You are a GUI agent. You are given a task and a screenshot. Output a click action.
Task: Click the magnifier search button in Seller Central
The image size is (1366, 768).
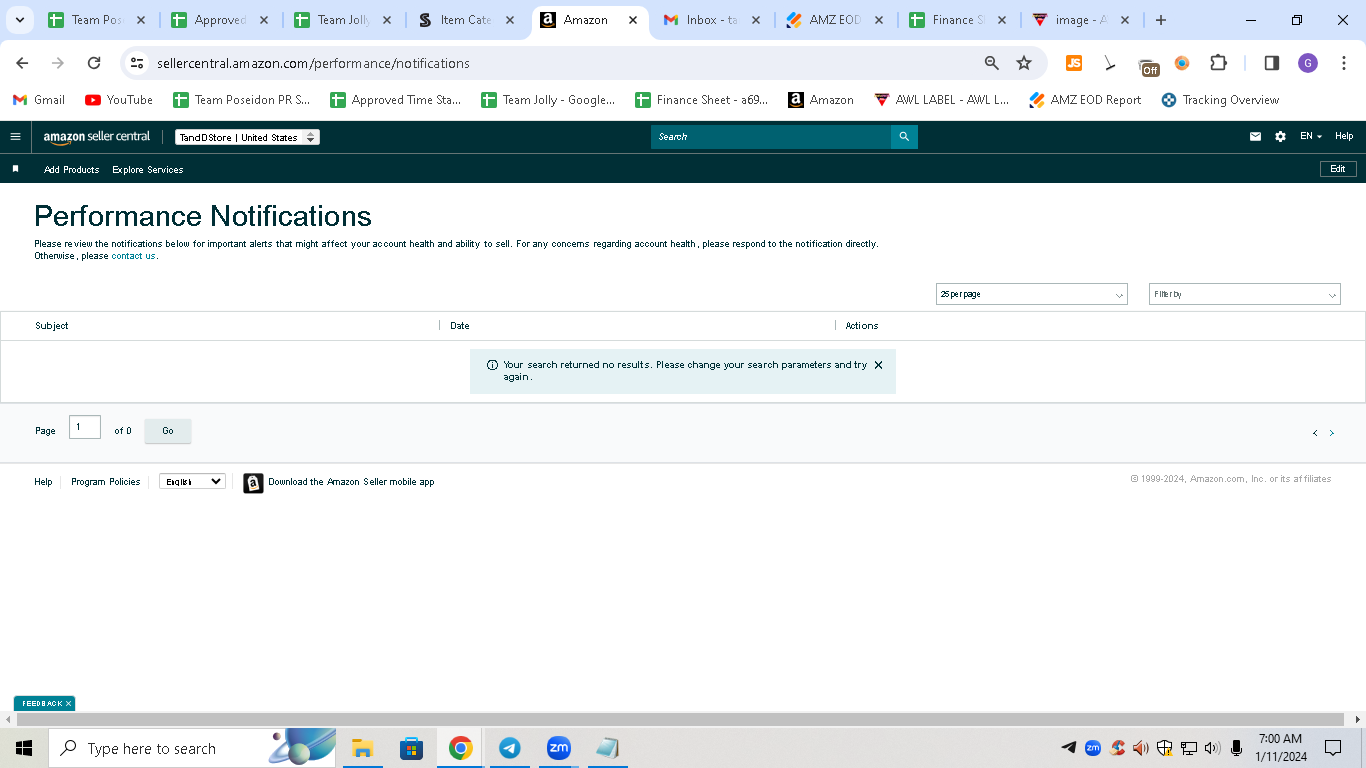pyautogui.click(x=904, y=137)
